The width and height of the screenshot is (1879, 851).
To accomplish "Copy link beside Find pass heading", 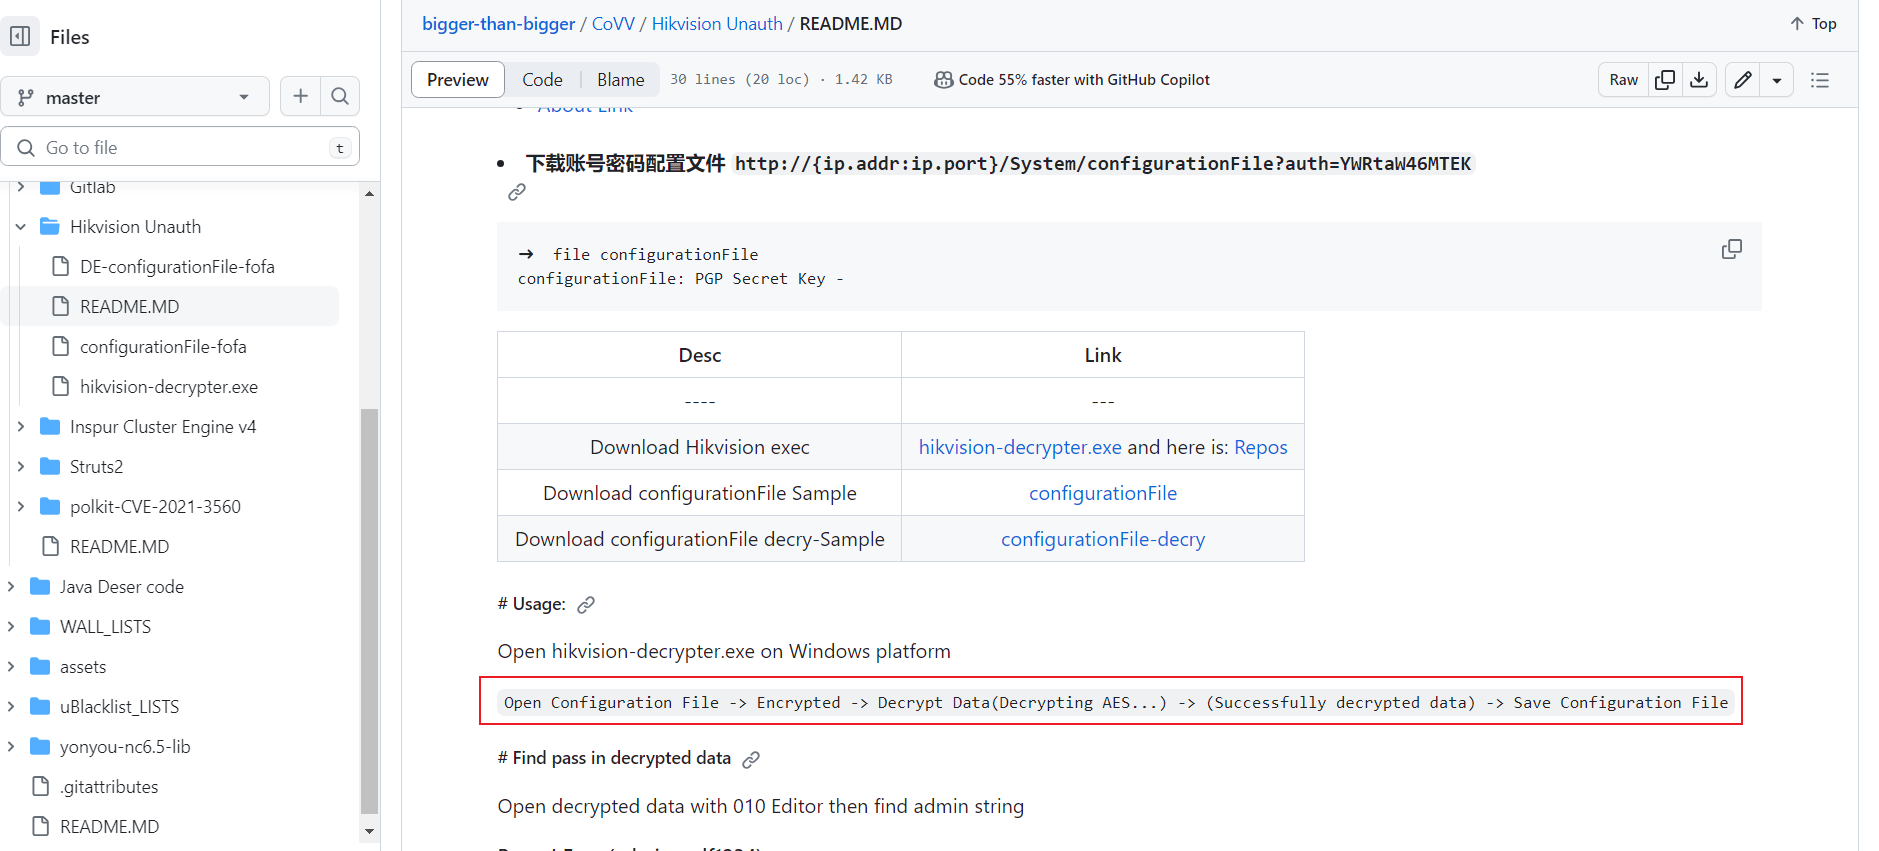I will (751, 759).
